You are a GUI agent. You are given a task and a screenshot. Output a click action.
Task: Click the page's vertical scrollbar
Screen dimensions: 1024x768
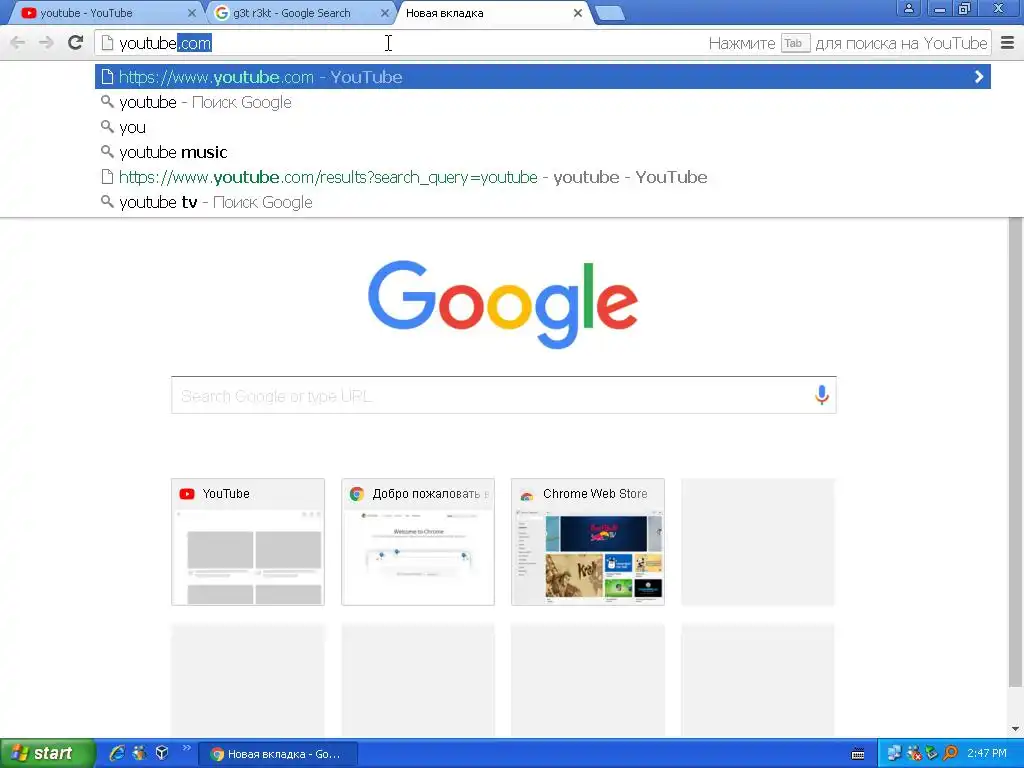pos(1016,452)
